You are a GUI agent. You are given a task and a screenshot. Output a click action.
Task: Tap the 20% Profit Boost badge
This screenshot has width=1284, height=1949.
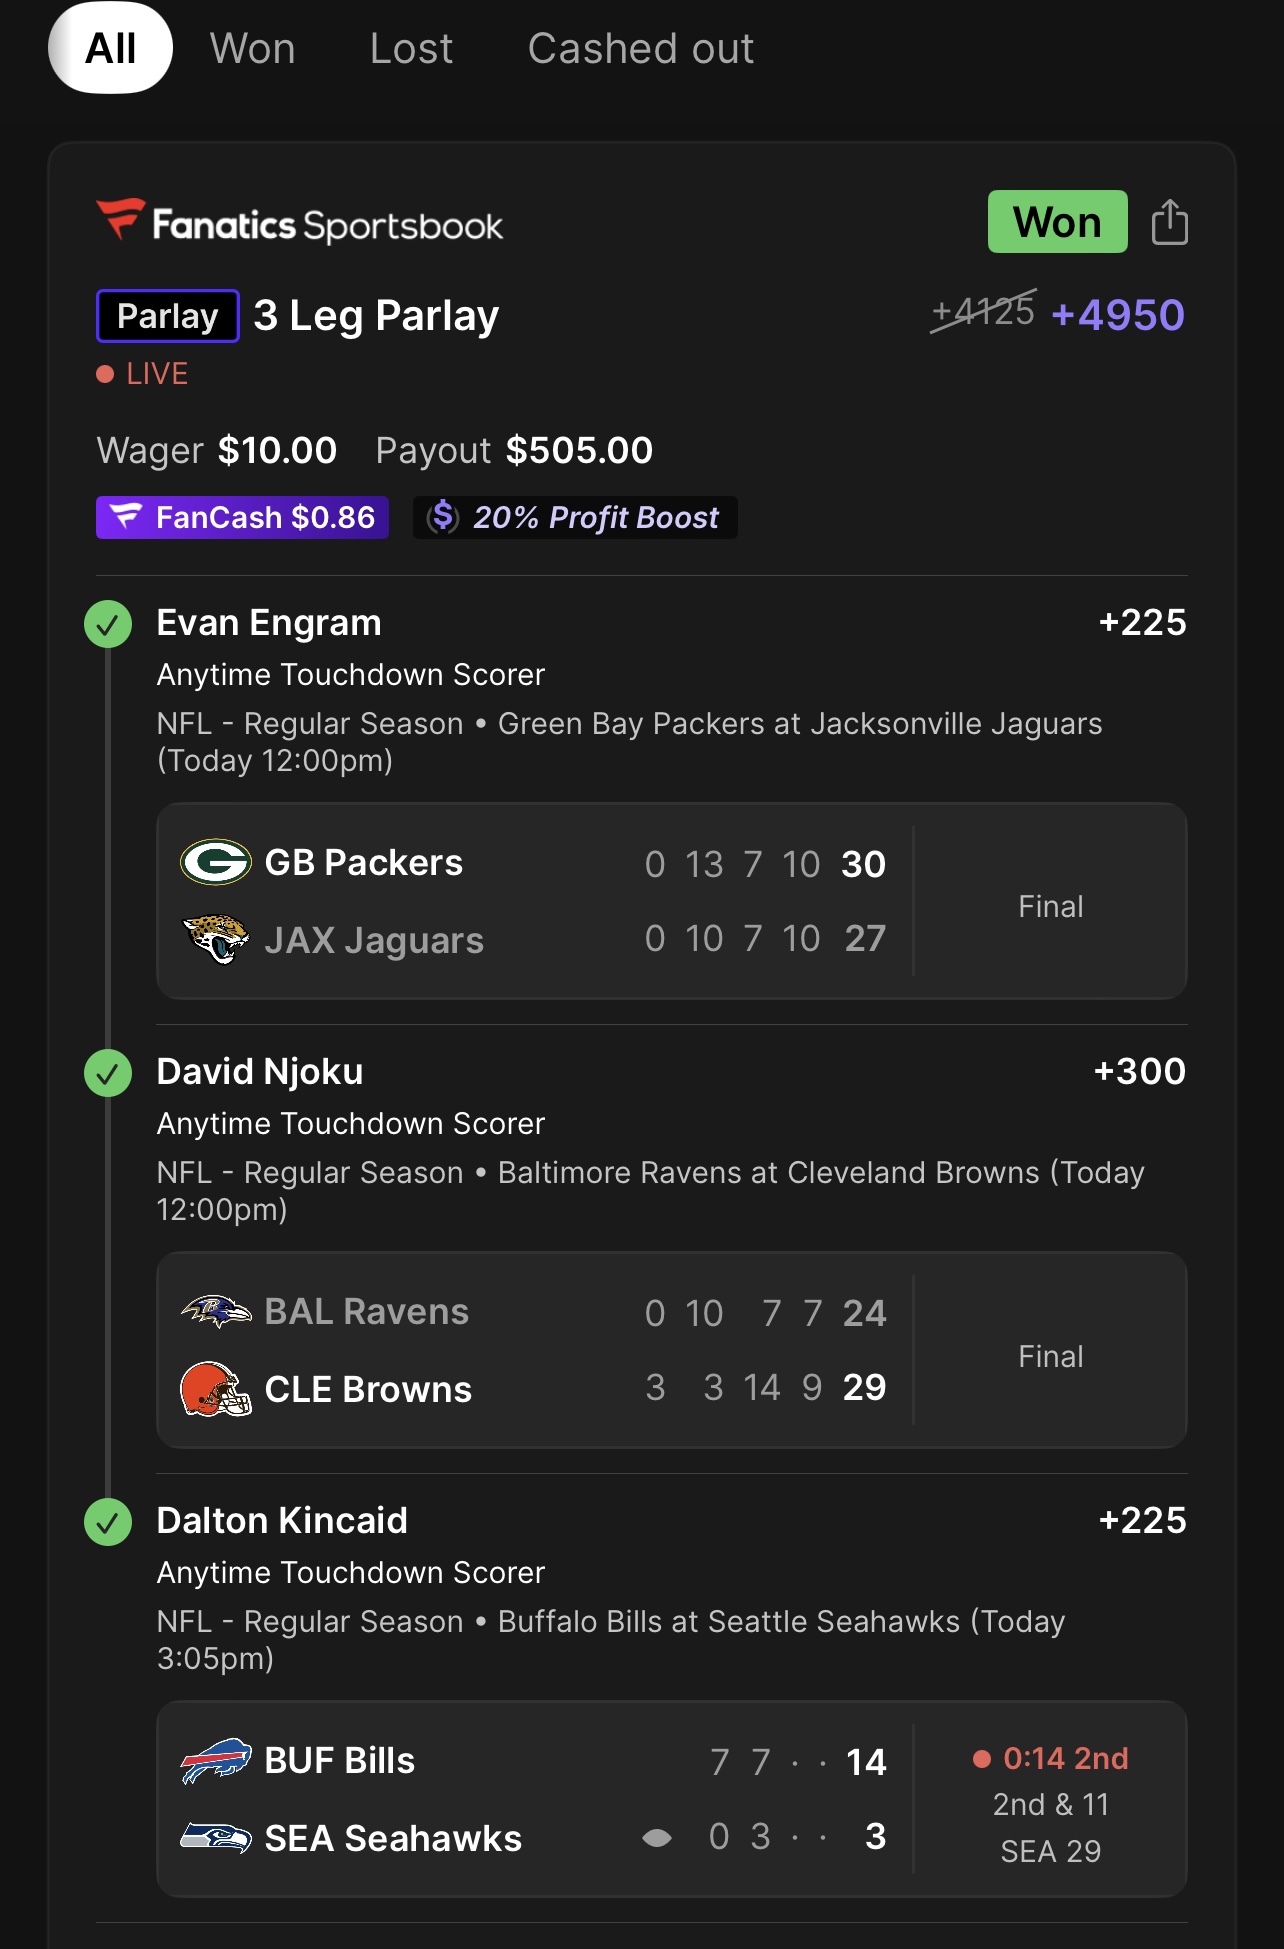click(575, 517)
